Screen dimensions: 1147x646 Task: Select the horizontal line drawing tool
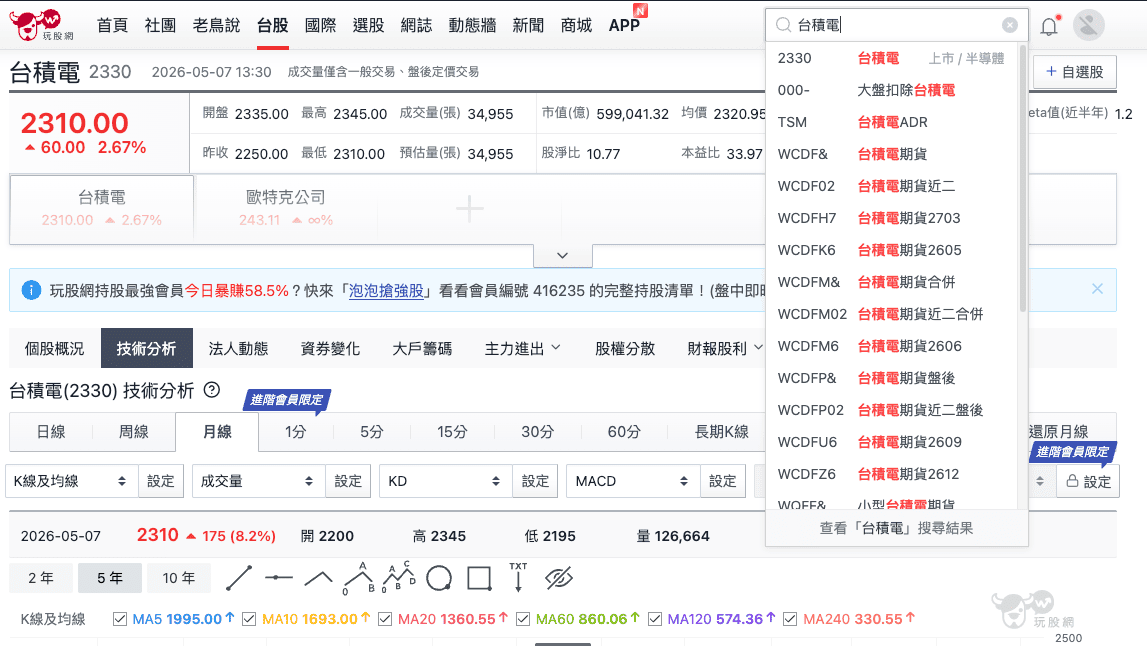point(279,578)
